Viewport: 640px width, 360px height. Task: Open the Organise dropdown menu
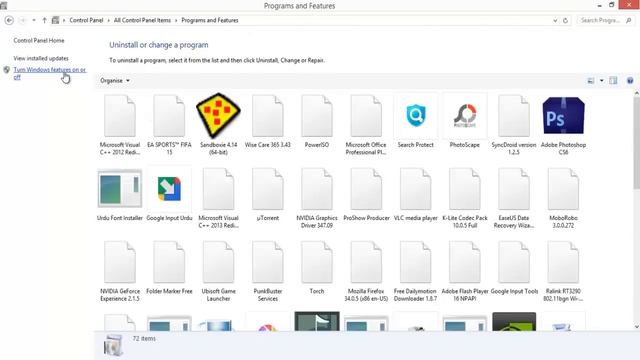[115, 80]
